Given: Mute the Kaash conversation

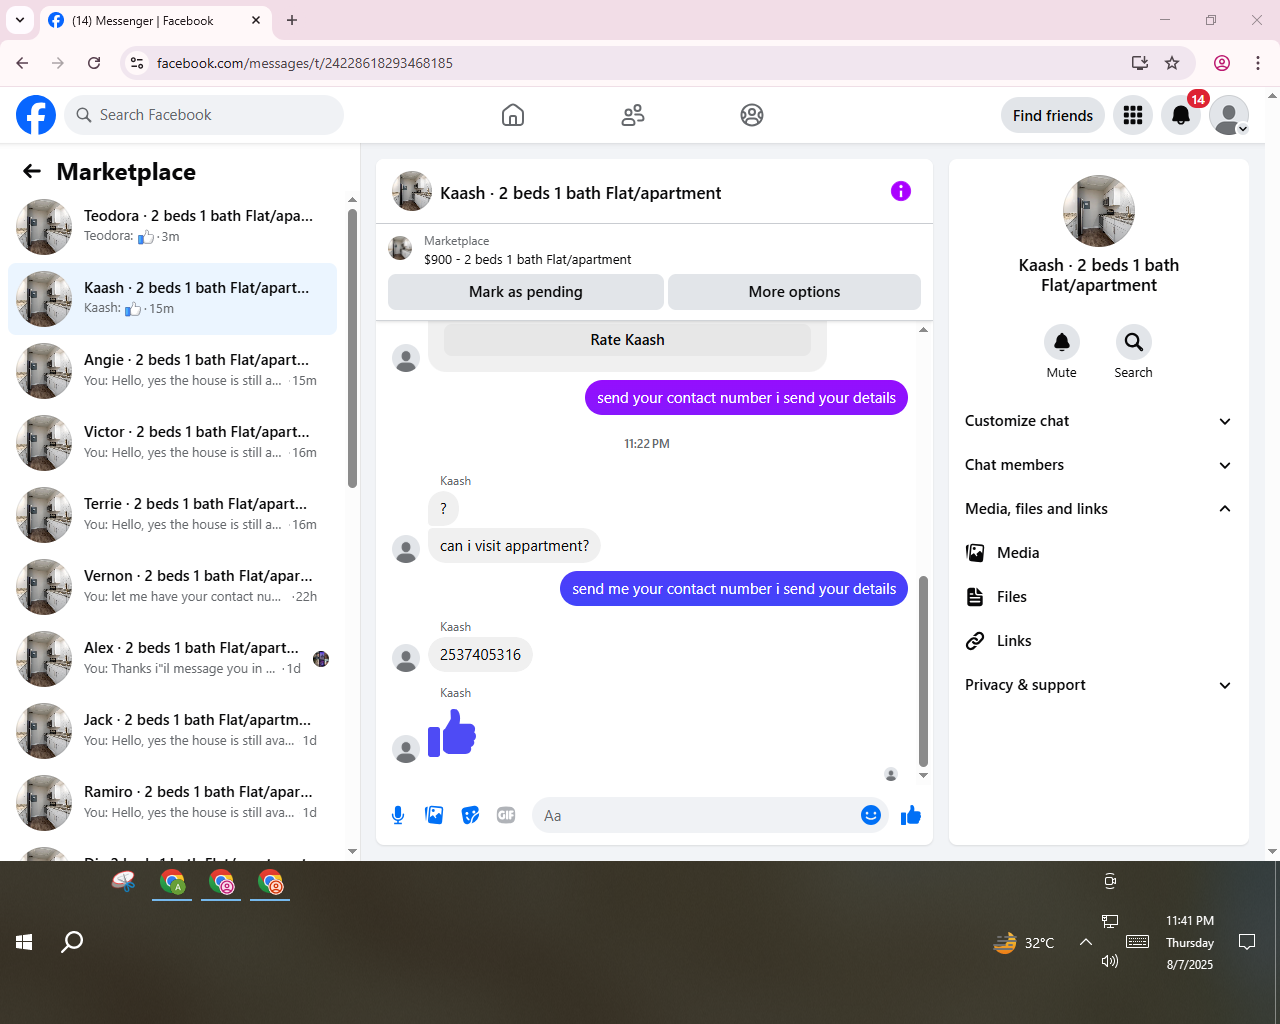Looking at the screenshot, I should (x=1062, y=342).
